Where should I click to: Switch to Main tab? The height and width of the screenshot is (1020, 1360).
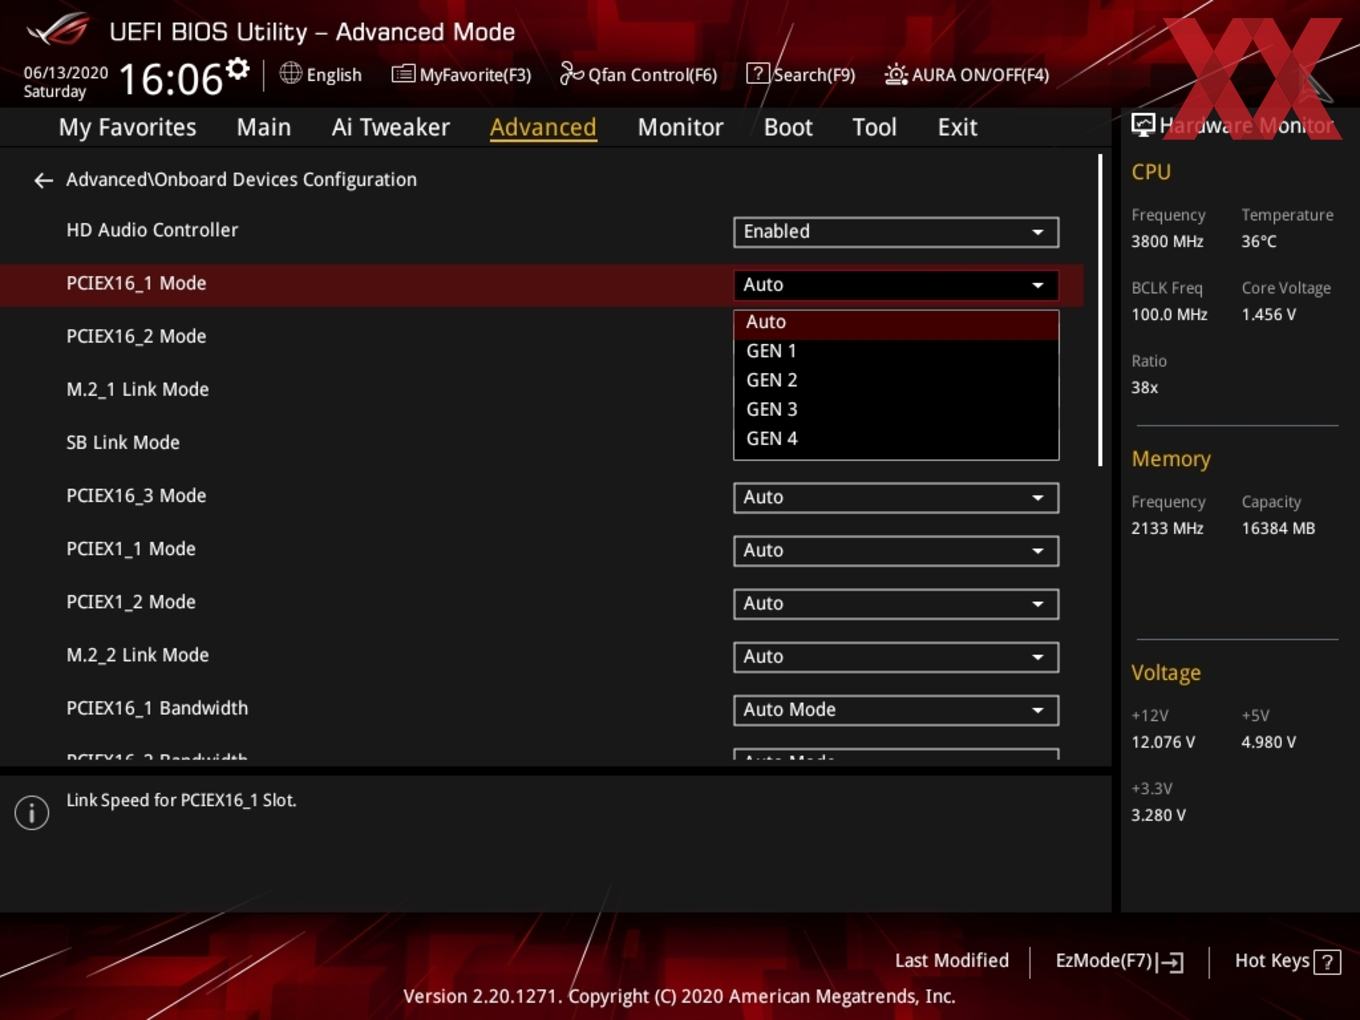[264, 127]
